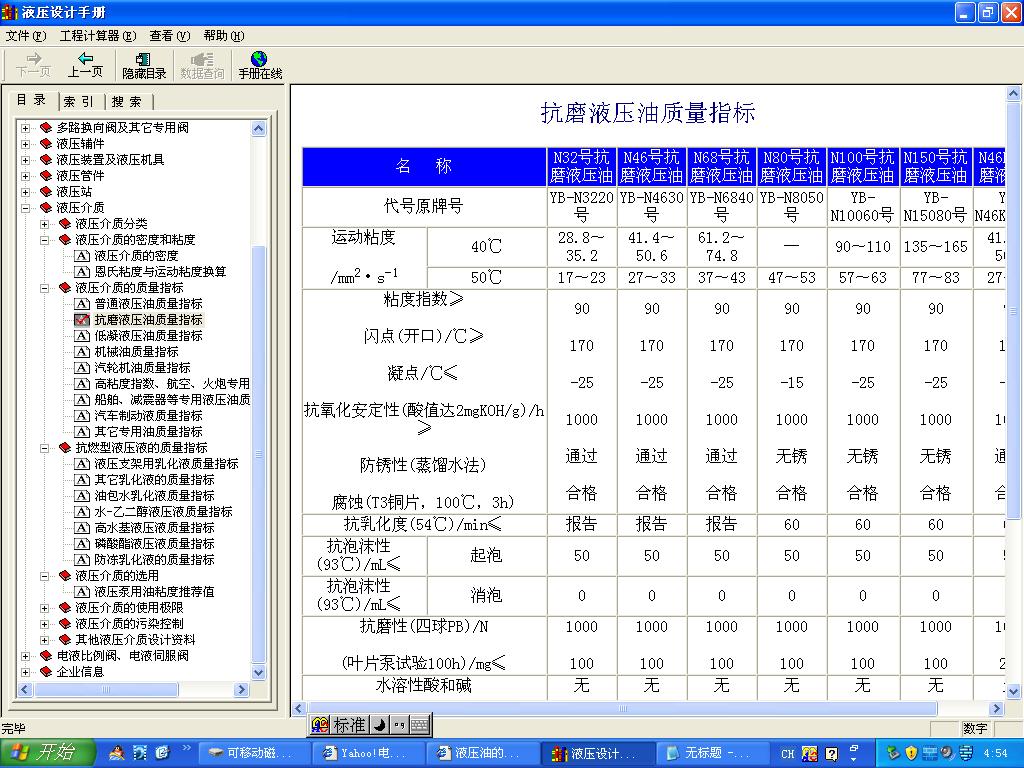Expand the 液压介质分类 node
Screen dimensions: 1024x768
coord(44,224)
